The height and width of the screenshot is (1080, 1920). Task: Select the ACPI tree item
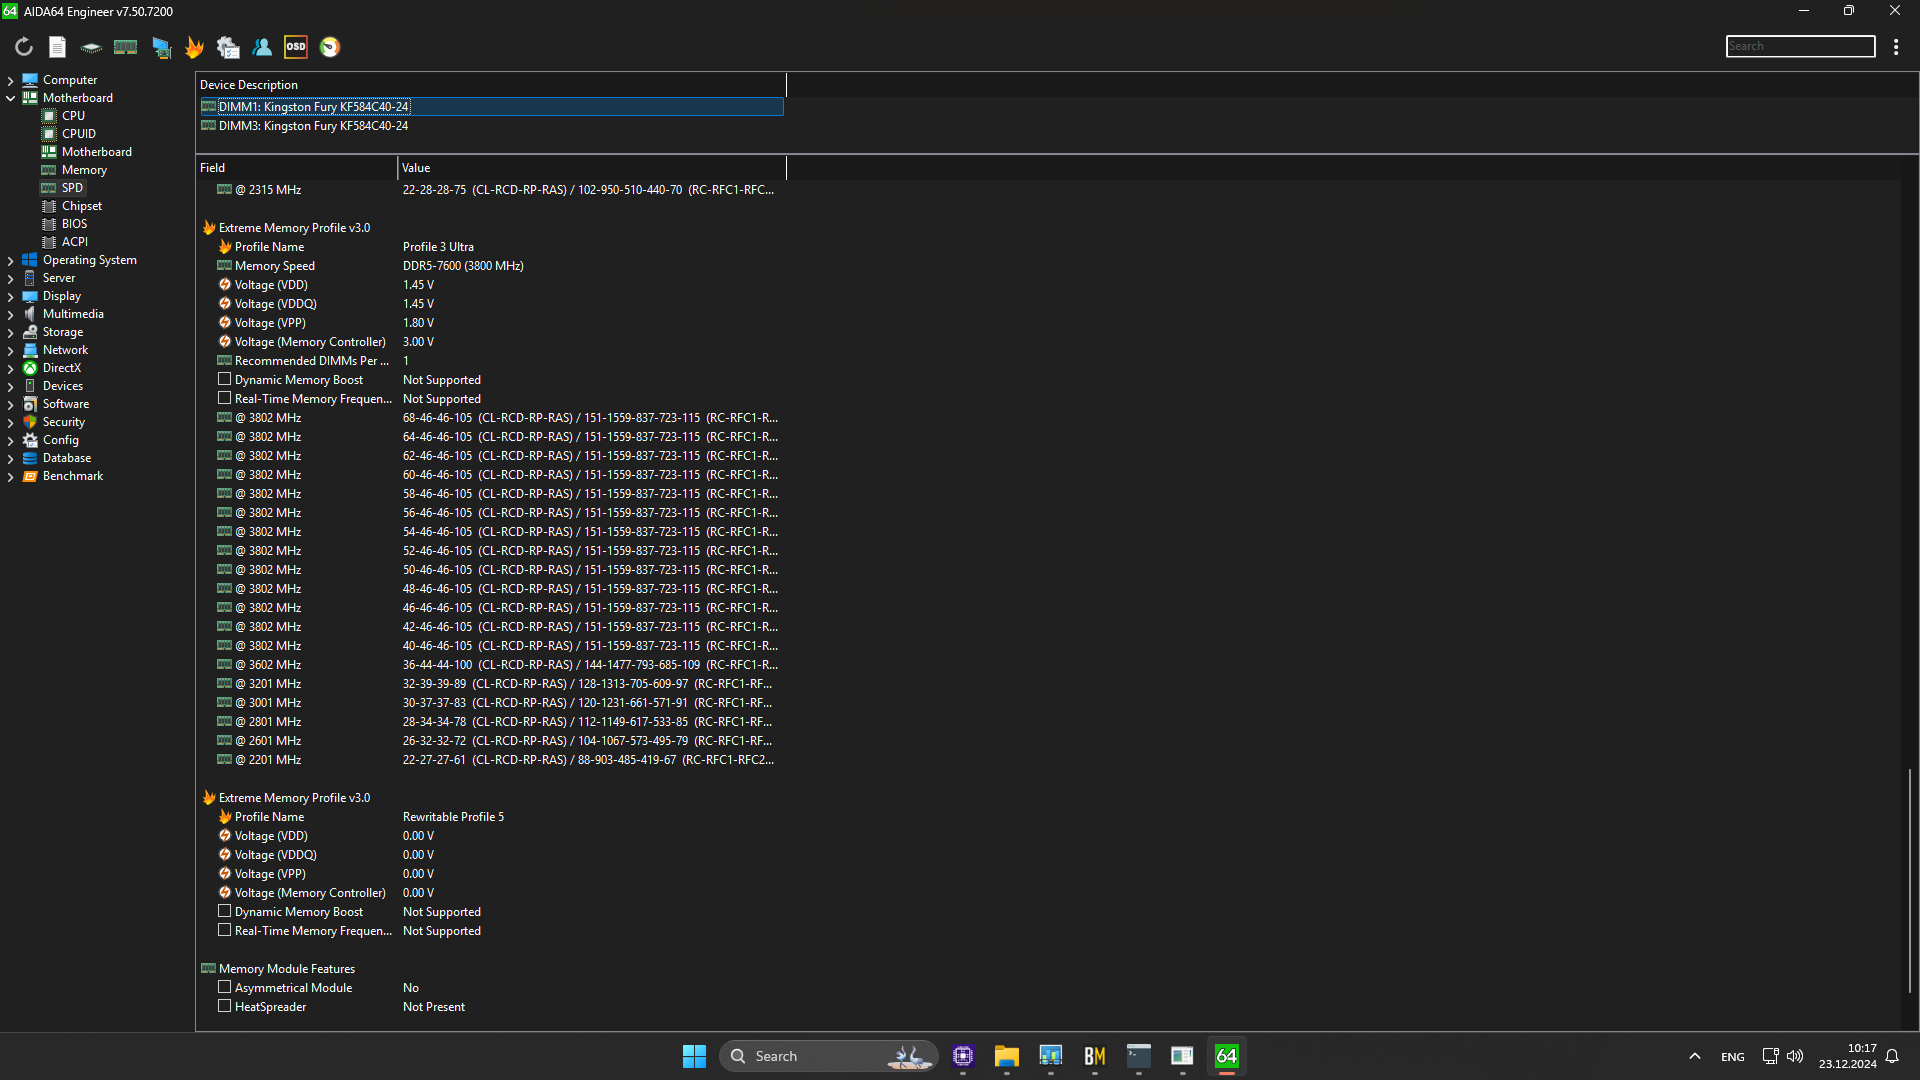click(74, 242)
